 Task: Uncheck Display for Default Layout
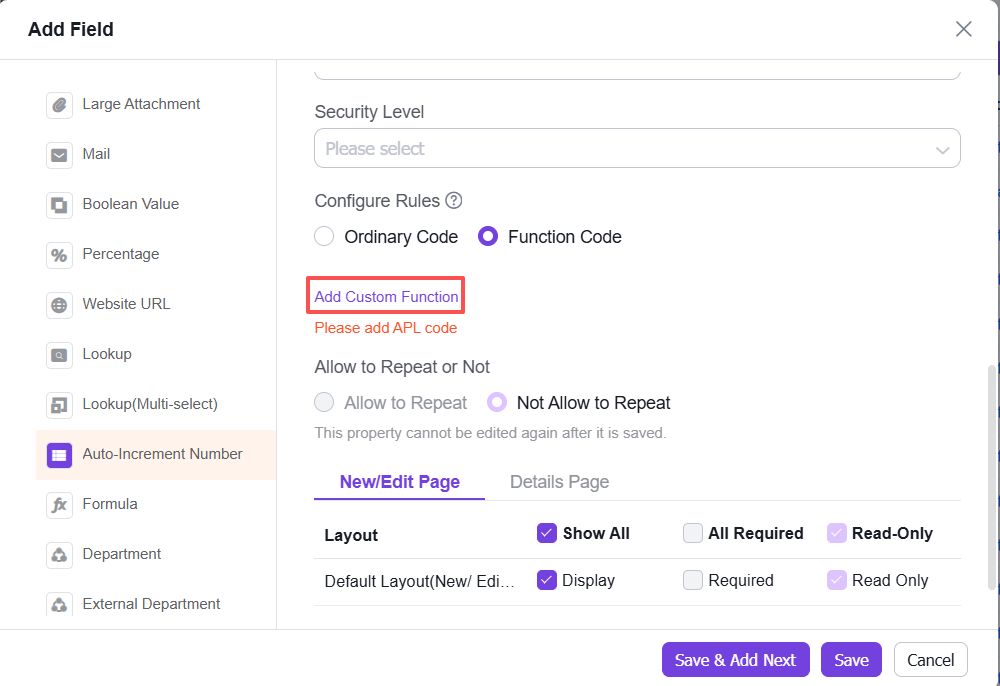coord(547,580)
